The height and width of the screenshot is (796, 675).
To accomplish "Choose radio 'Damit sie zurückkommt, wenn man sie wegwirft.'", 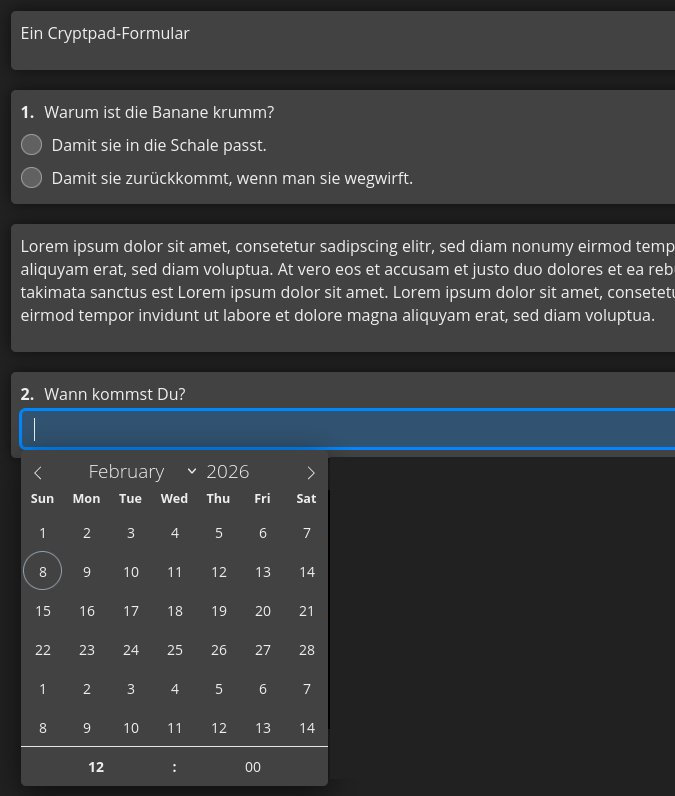I will (x=32, y=178).
